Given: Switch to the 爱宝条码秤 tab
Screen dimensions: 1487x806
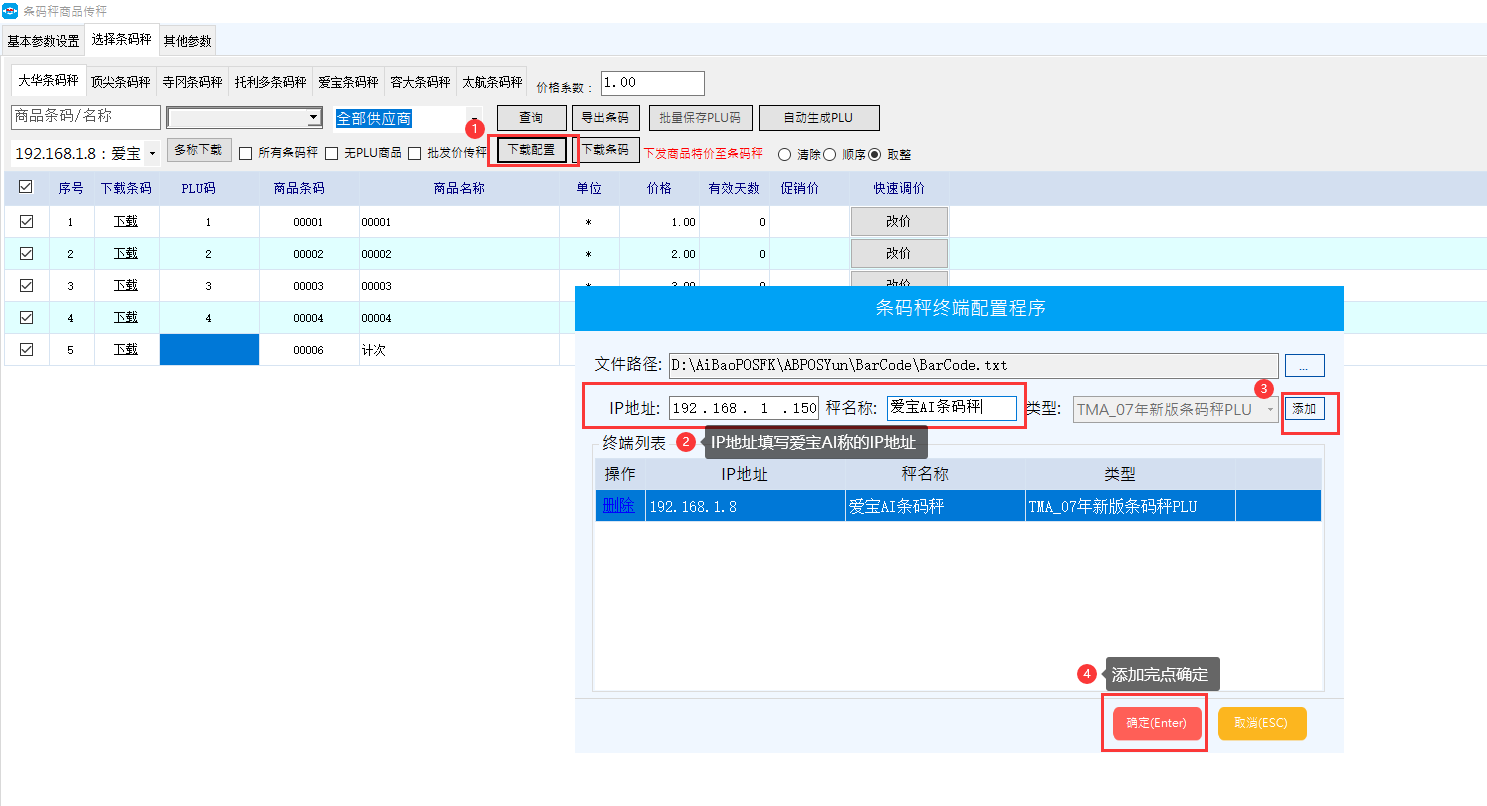Looking at the screenshot, I should (x=348, y=82).
